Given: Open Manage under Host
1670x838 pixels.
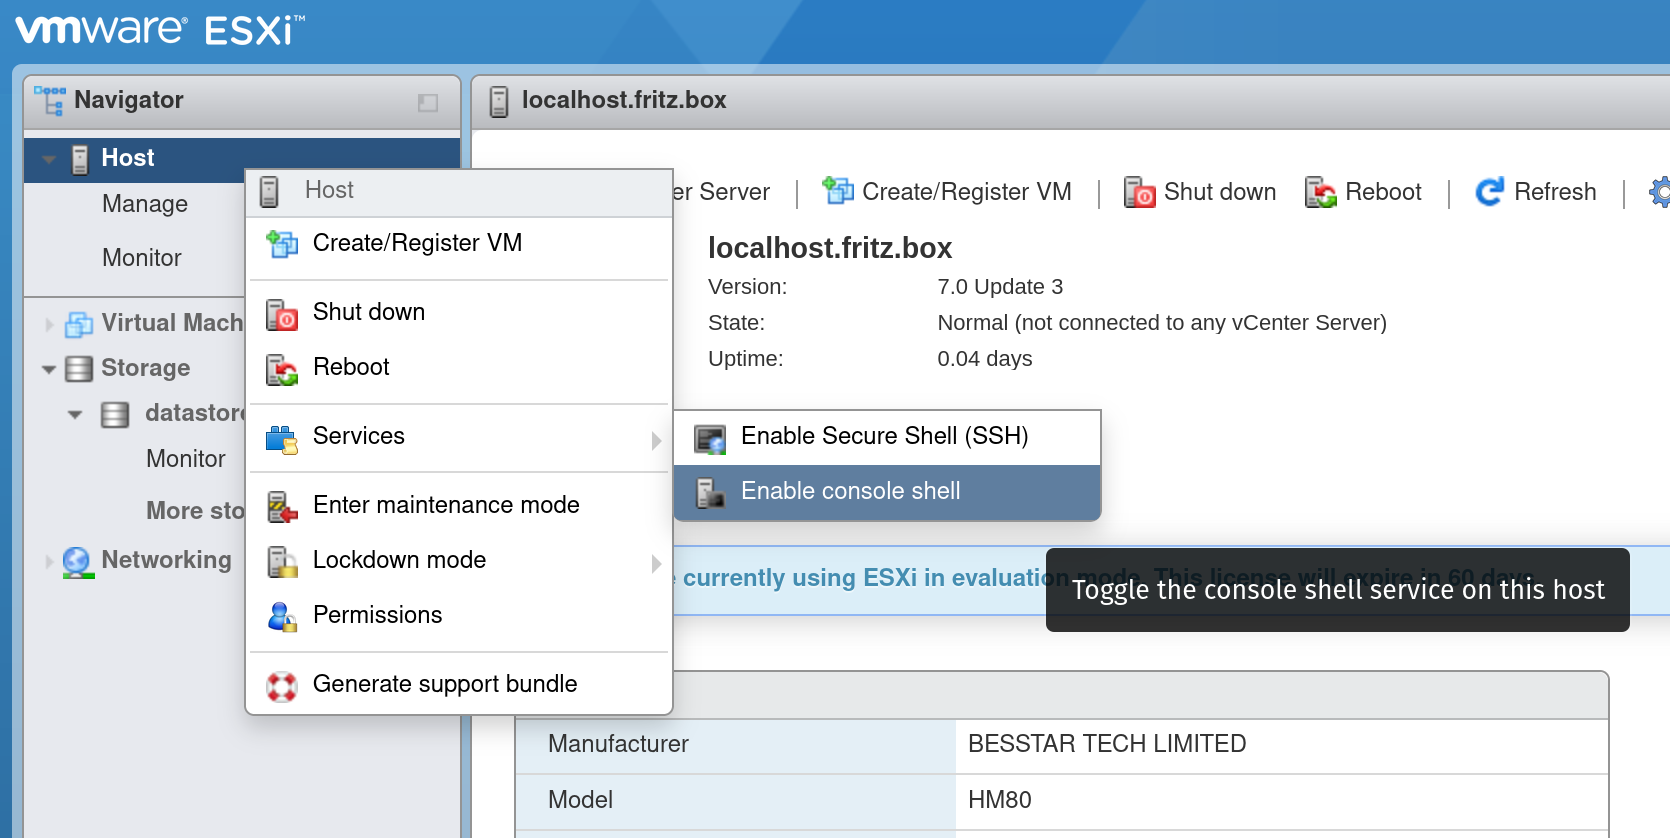Looking at the screenshot, I should pyautogui.click(x=145, y=205).
